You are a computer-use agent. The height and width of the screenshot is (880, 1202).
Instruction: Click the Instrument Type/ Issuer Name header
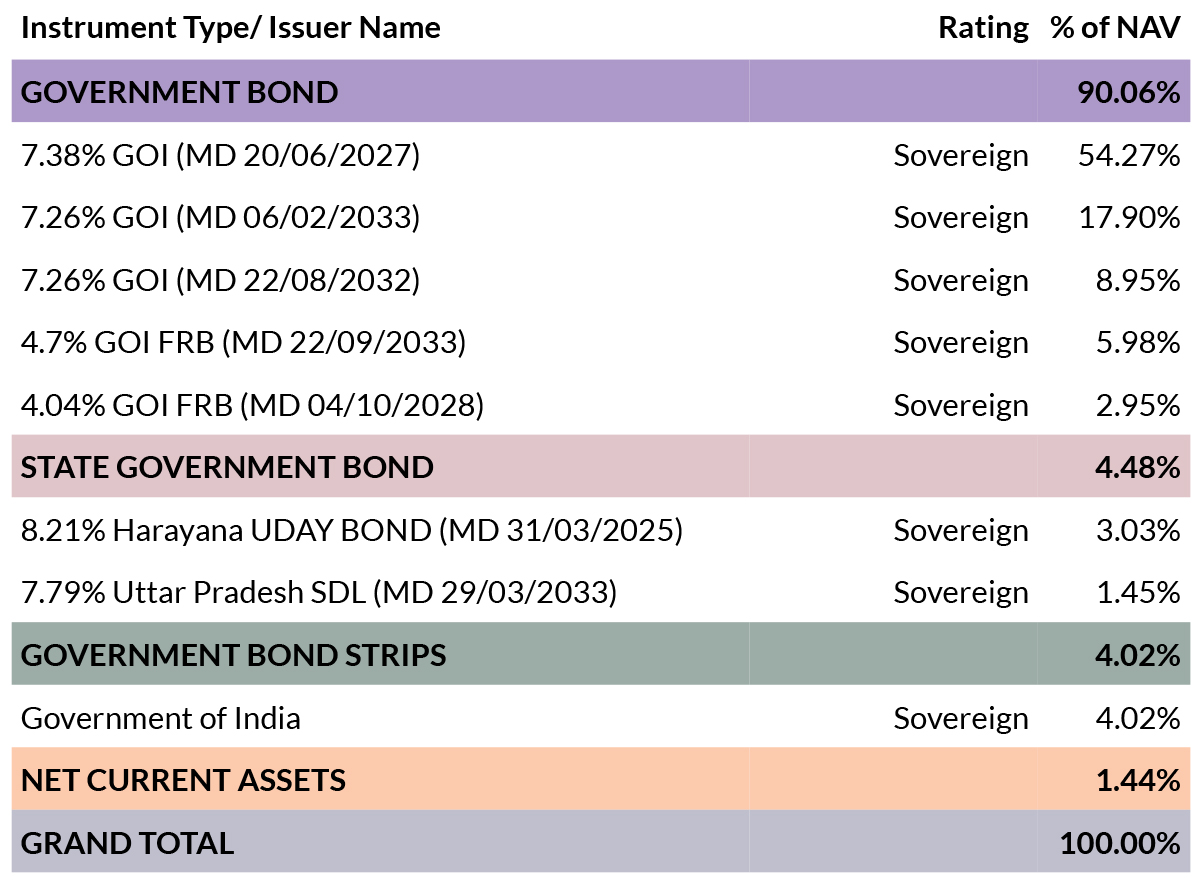[x=231, y=28]
